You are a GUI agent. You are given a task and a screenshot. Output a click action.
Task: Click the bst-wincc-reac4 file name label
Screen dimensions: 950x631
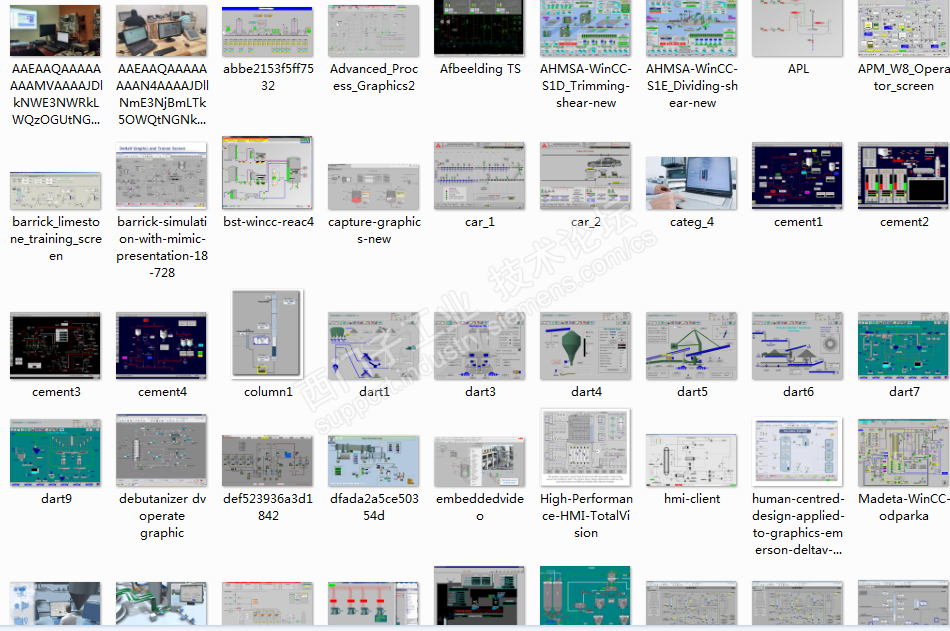[x=268, y=222]
